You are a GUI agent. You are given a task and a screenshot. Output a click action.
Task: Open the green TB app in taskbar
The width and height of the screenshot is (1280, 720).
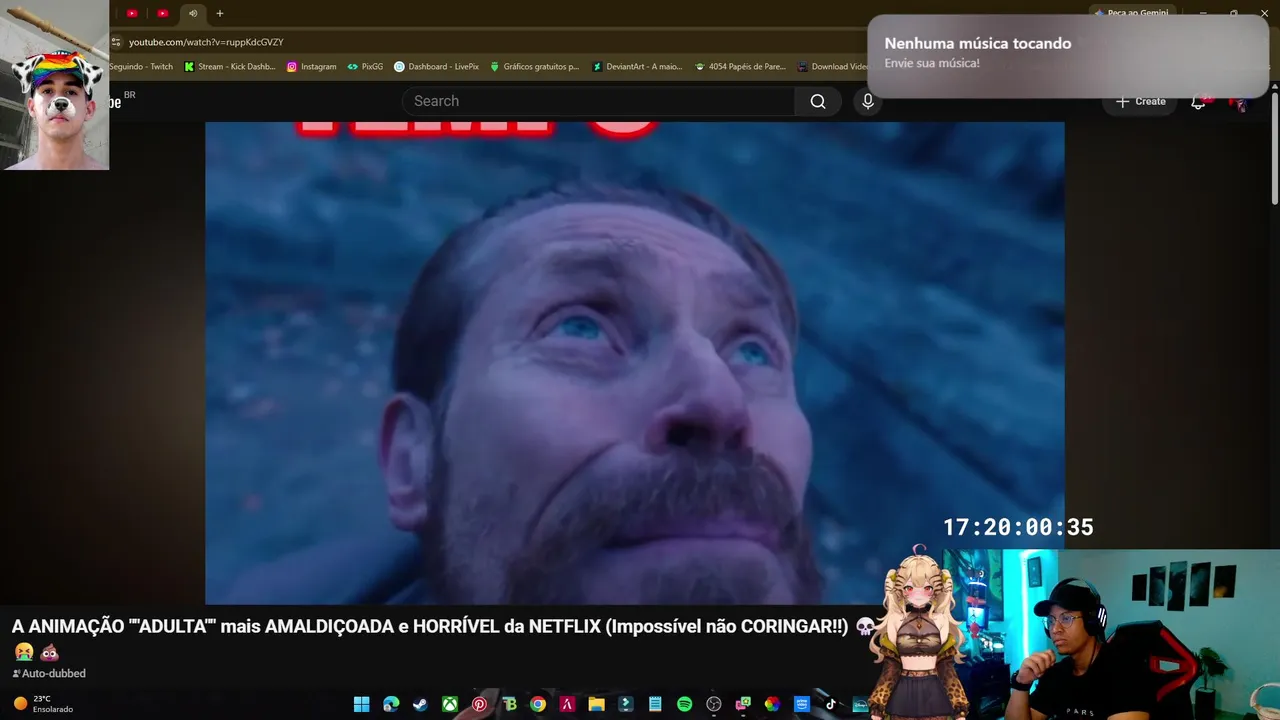coord(509,704)
